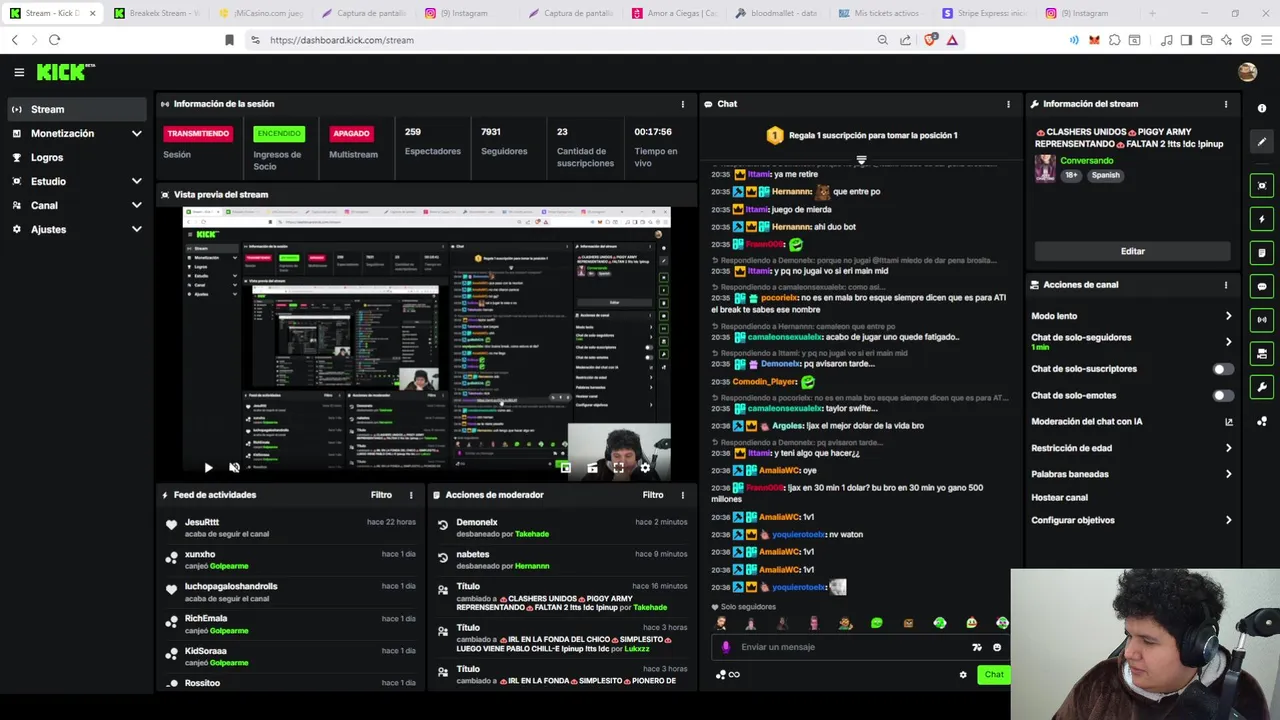
Task: Click Hostear canal
Action: click(x=1059, y=497)
